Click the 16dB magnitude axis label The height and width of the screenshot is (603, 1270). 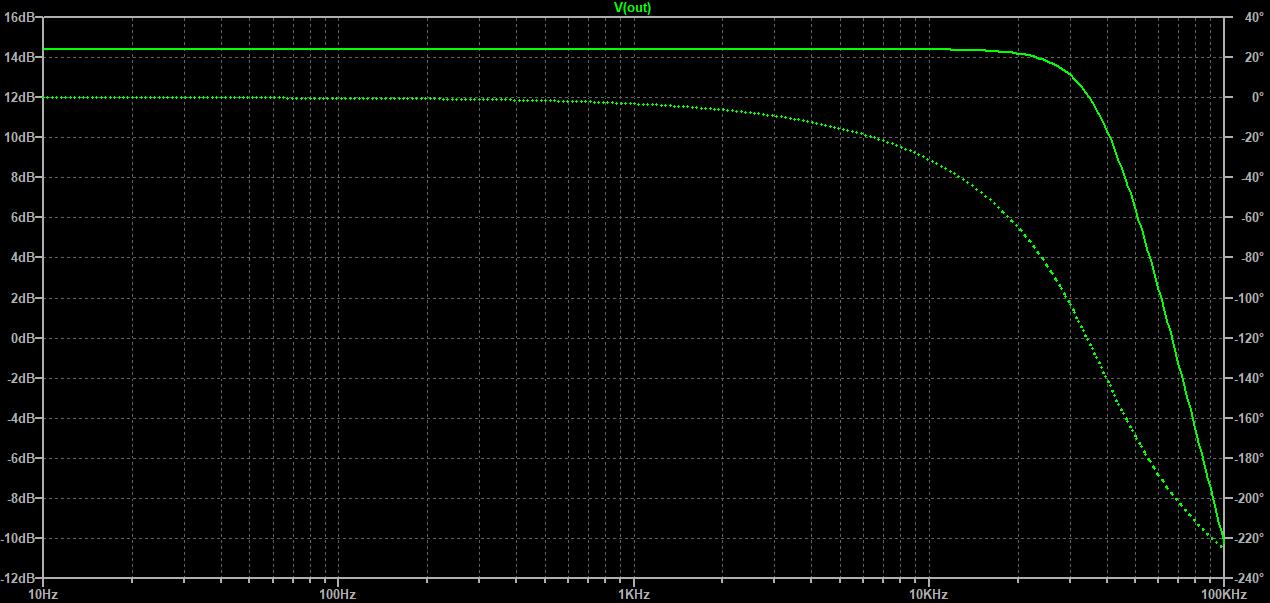tap(21, 17)
